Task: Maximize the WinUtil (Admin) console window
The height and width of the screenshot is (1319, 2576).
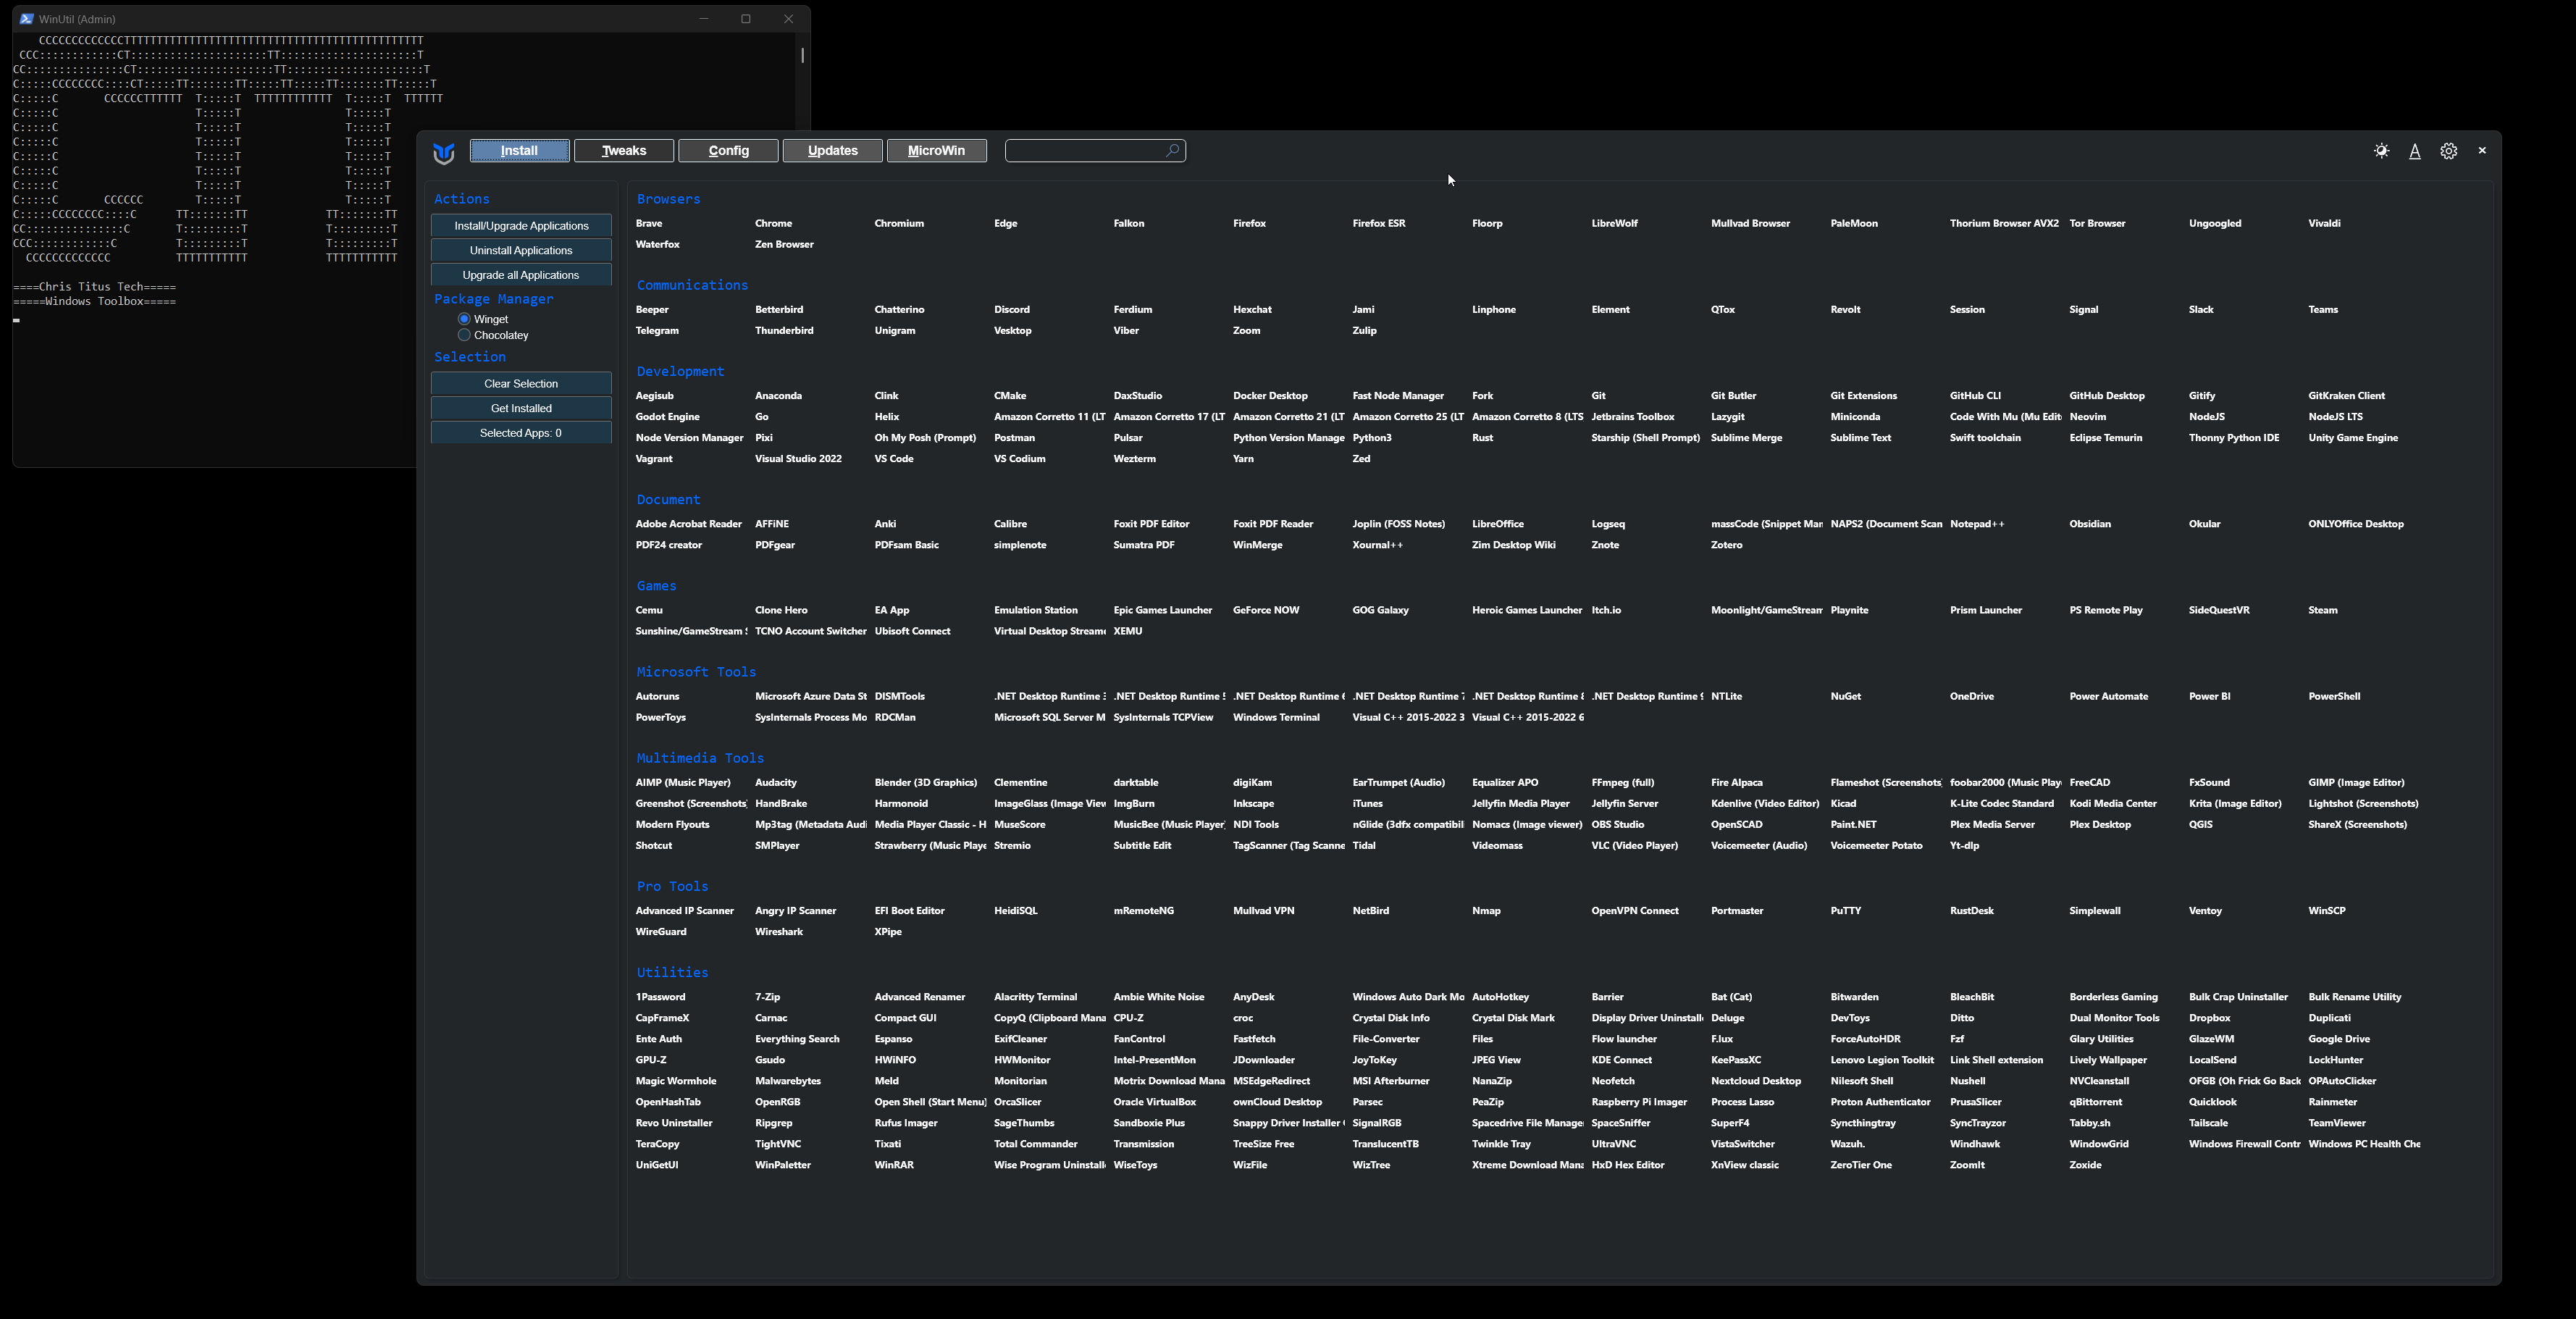Action: point(745,19)
